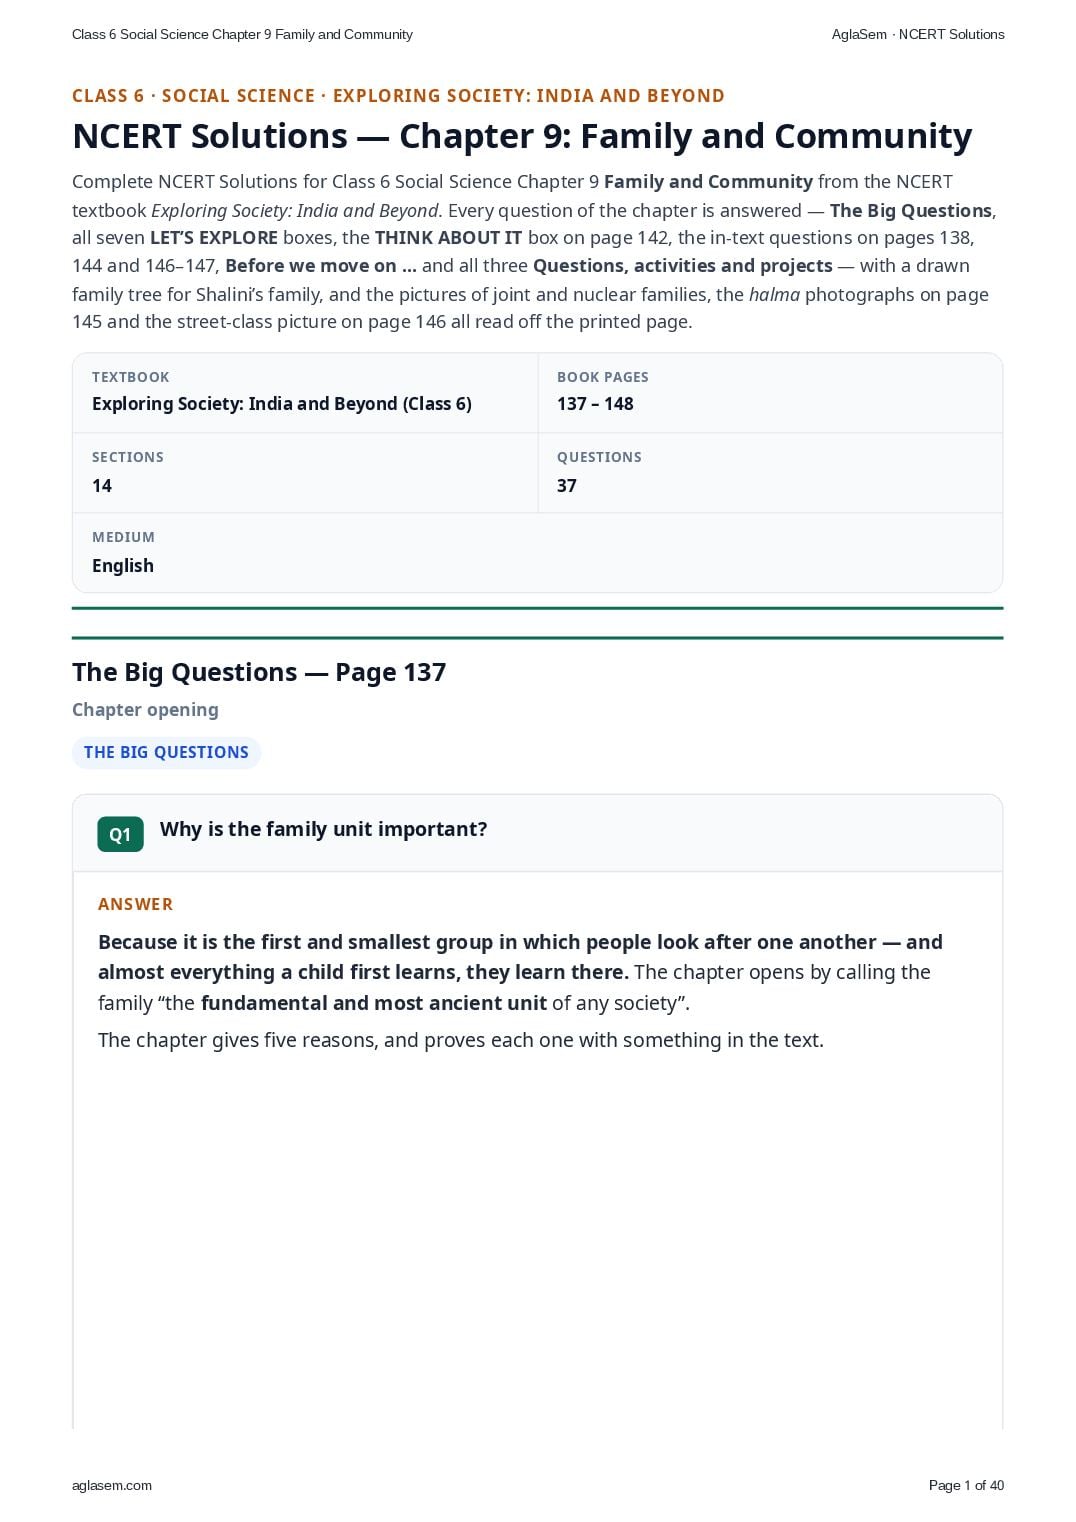This screenshot has width=1076, height=1522.
Task: Click the MEDIUM English cell
Action: [537, 552]
